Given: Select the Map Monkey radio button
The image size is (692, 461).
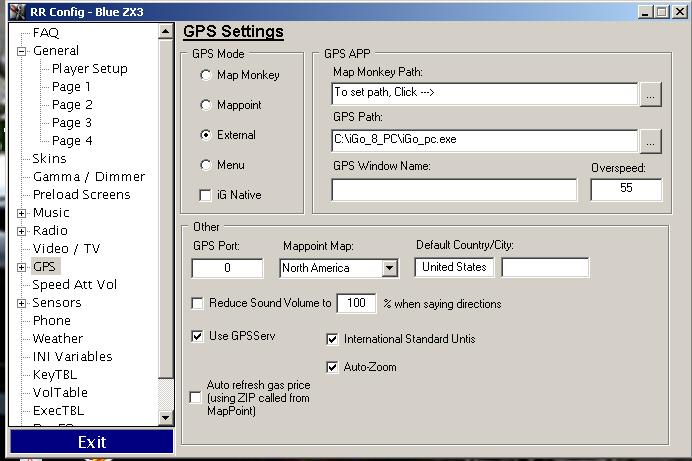Looking at the screenshot, I should point(206,75).
